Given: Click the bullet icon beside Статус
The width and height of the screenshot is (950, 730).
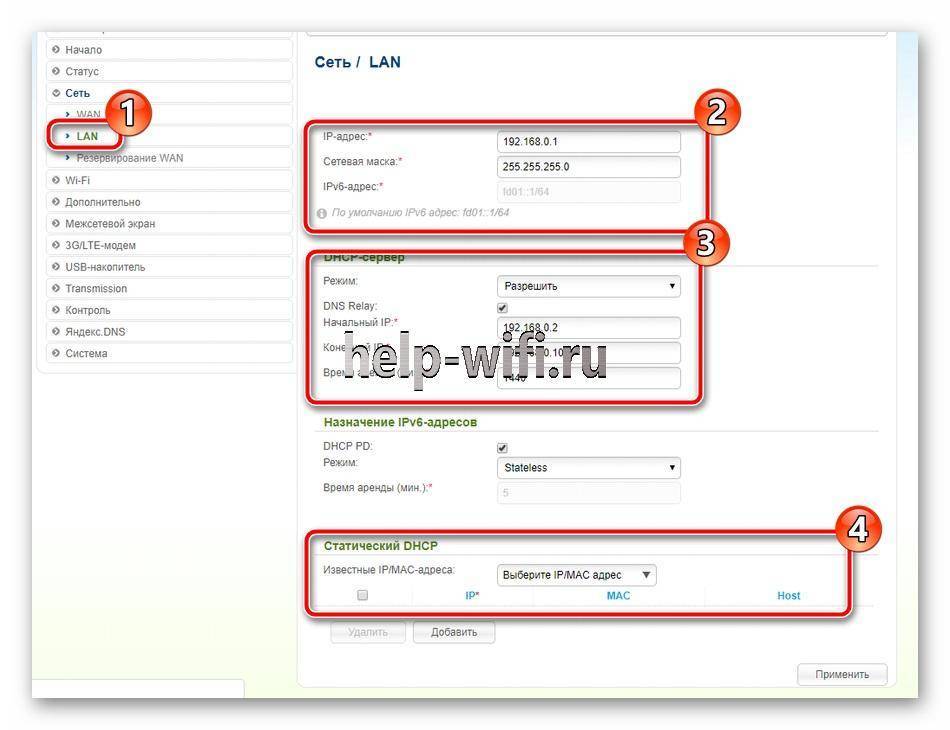Looking at the screenshot, I should [x=56, y=71].
